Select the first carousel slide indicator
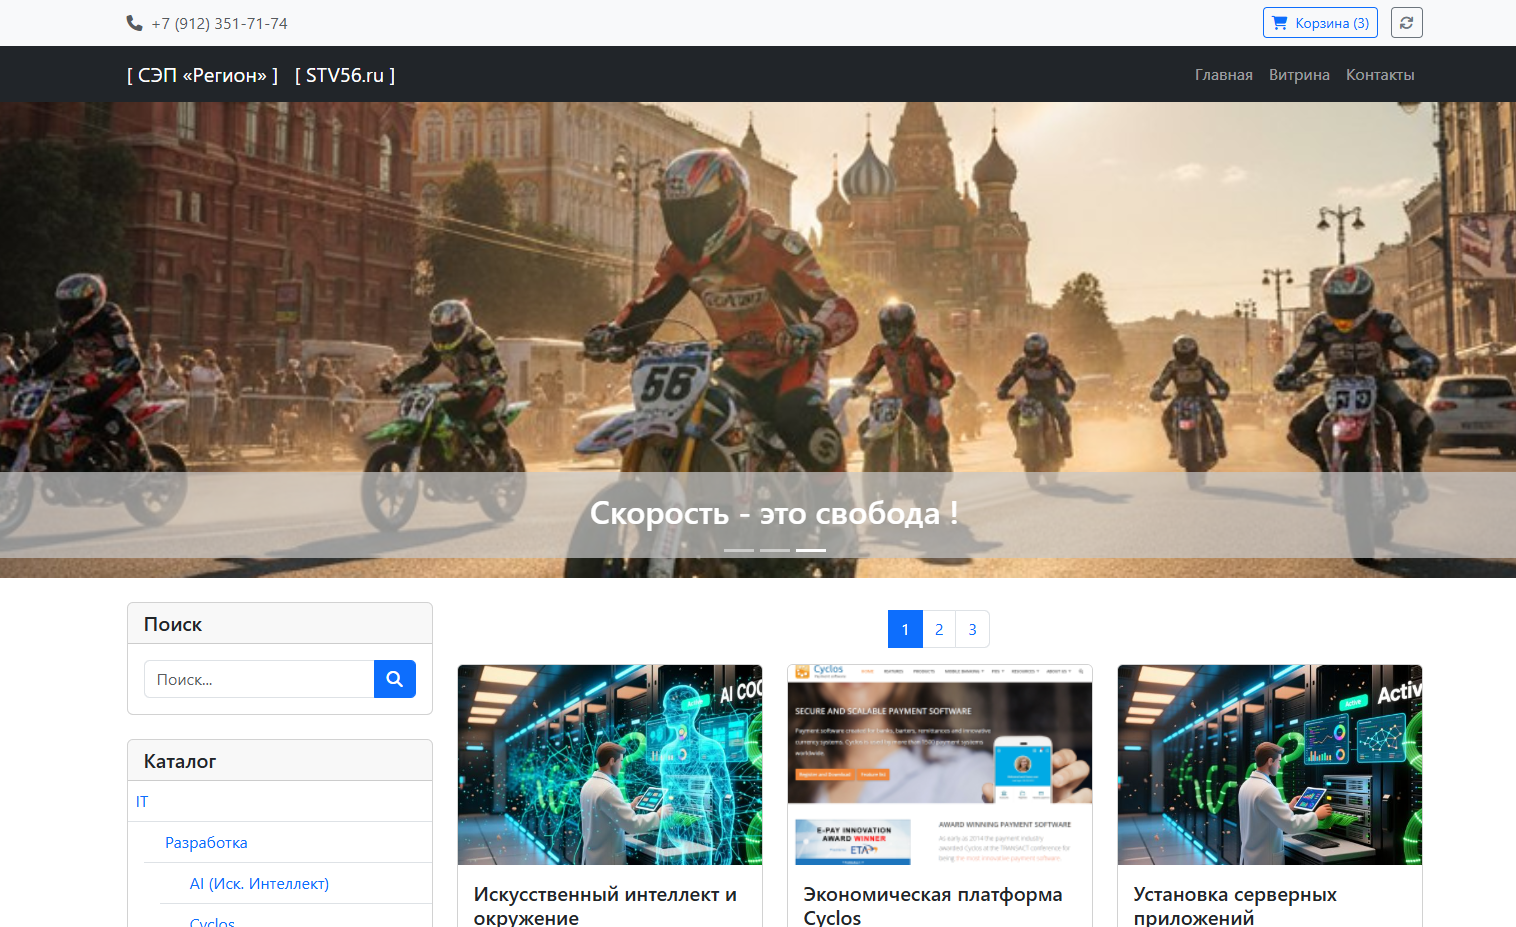This screenshot has height=927, width=1516. pyautogui.click(x=739, y=550)
